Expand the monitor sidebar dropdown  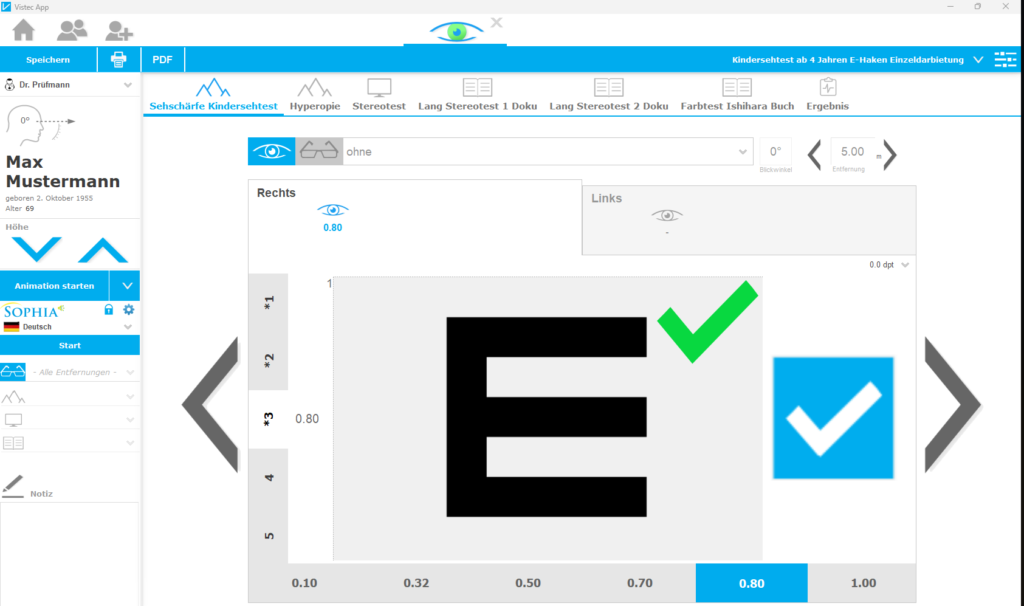coord(130,420)
